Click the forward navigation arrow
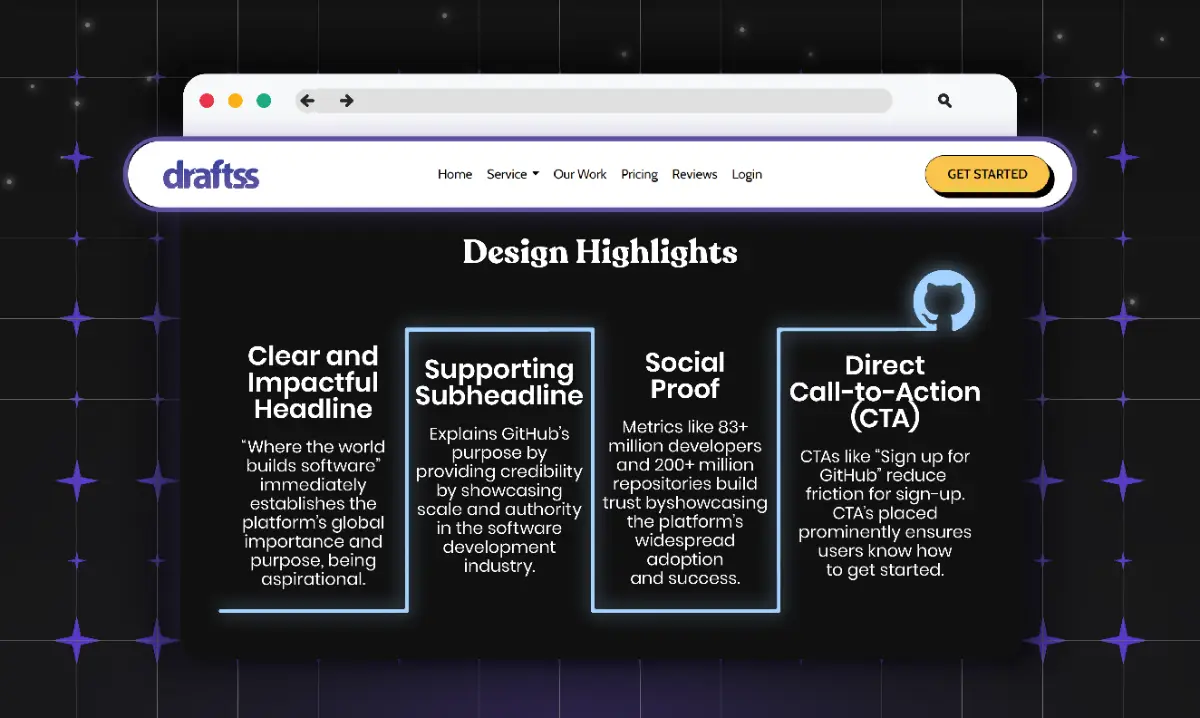1200x718 pixels. tap(346, 100)
